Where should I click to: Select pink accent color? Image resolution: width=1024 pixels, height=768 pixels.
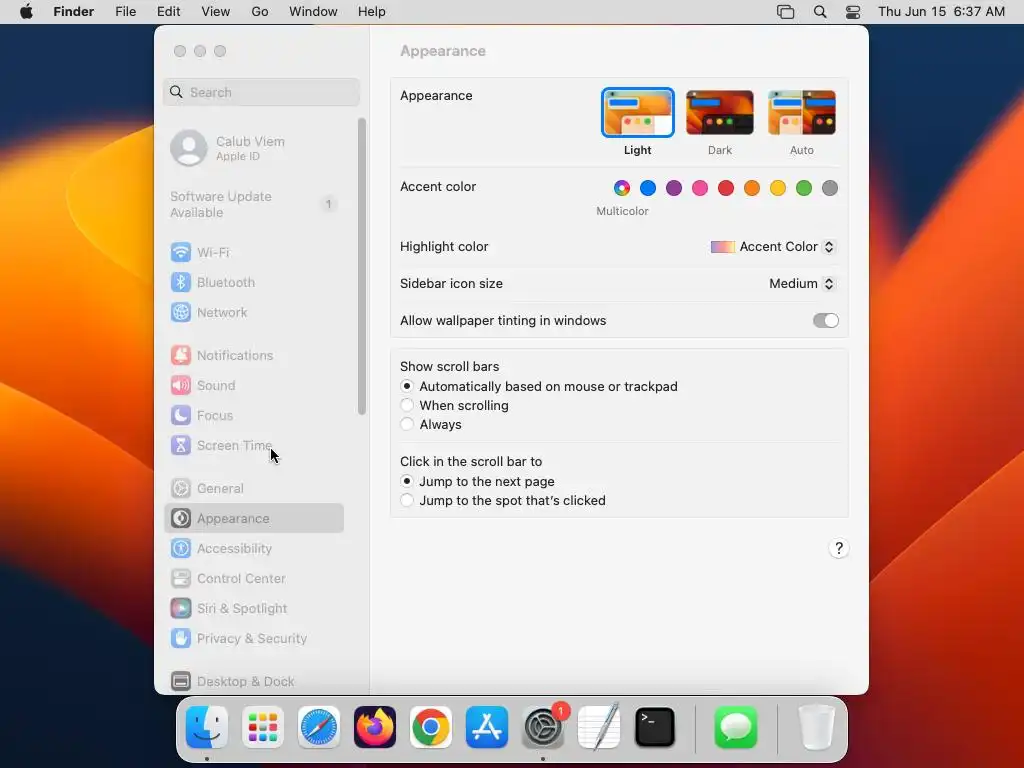(700, 188)
